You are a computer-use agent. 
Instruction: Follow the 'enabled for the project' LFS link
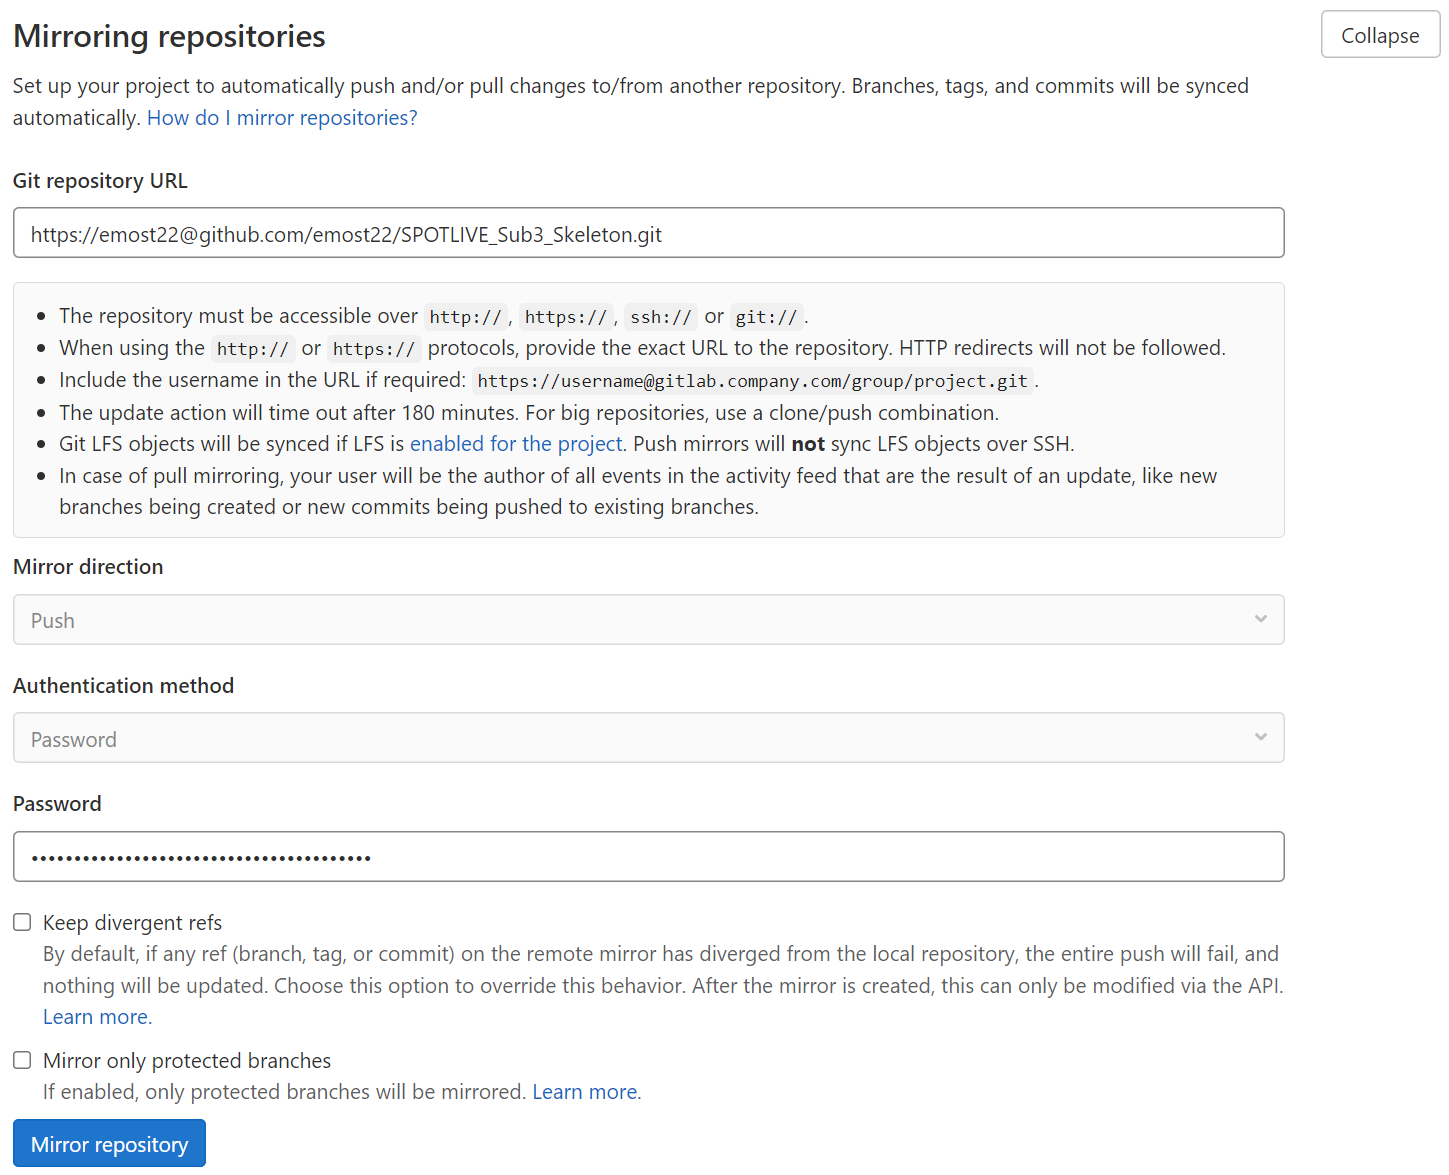click(x=516, y=444)
